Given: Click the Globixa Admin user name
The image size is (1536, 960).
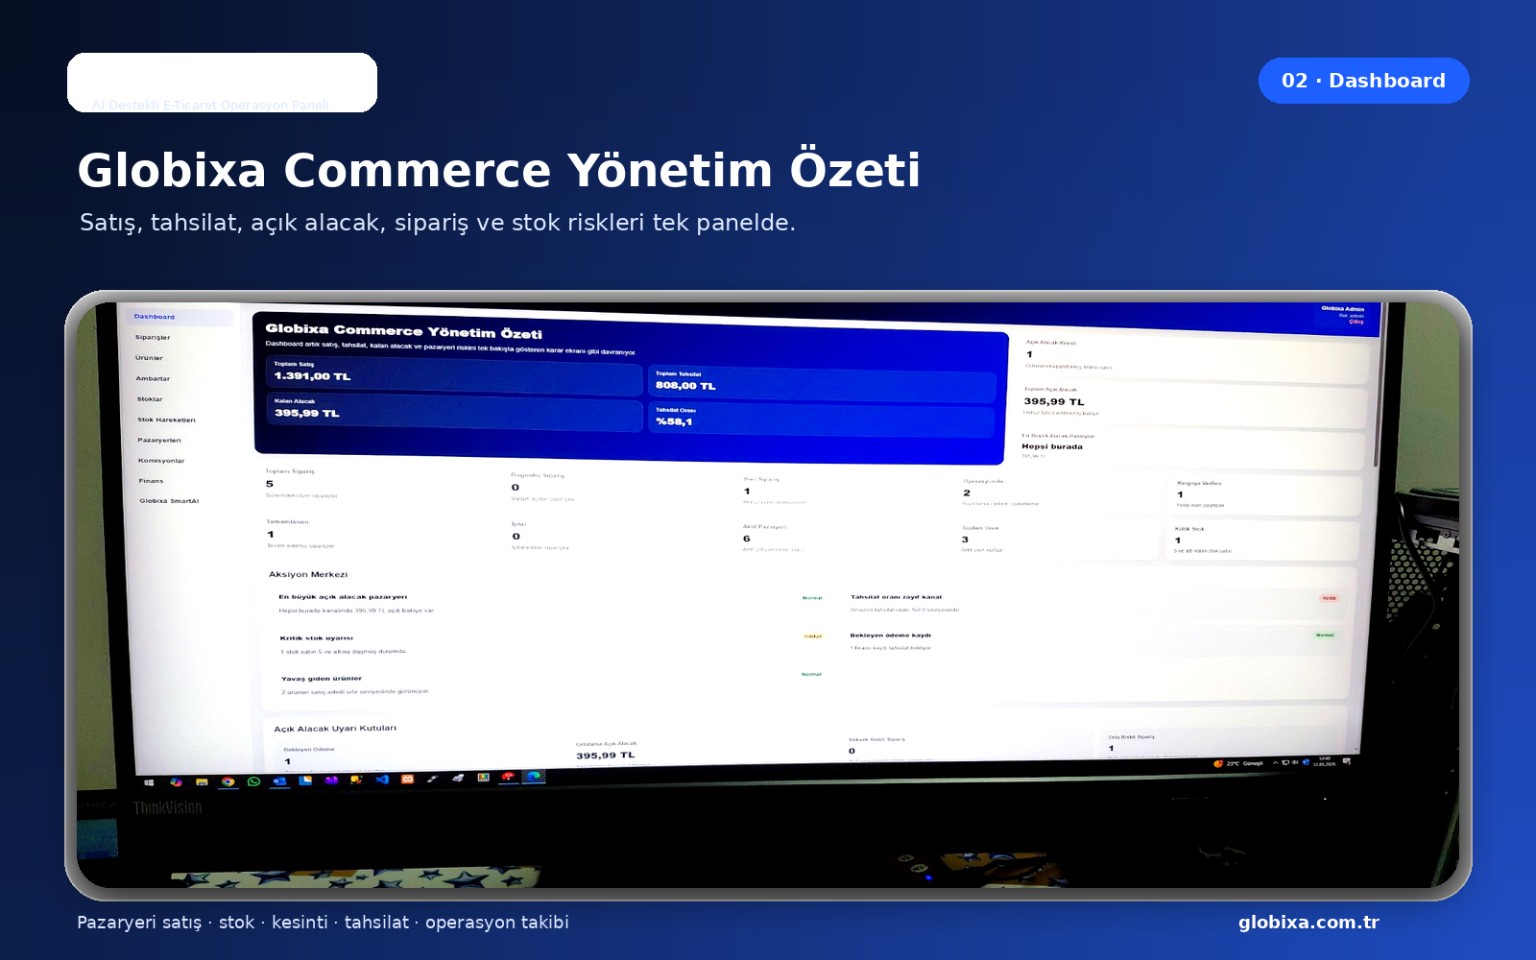Looking at the screenshot, I should point(1342,309).
